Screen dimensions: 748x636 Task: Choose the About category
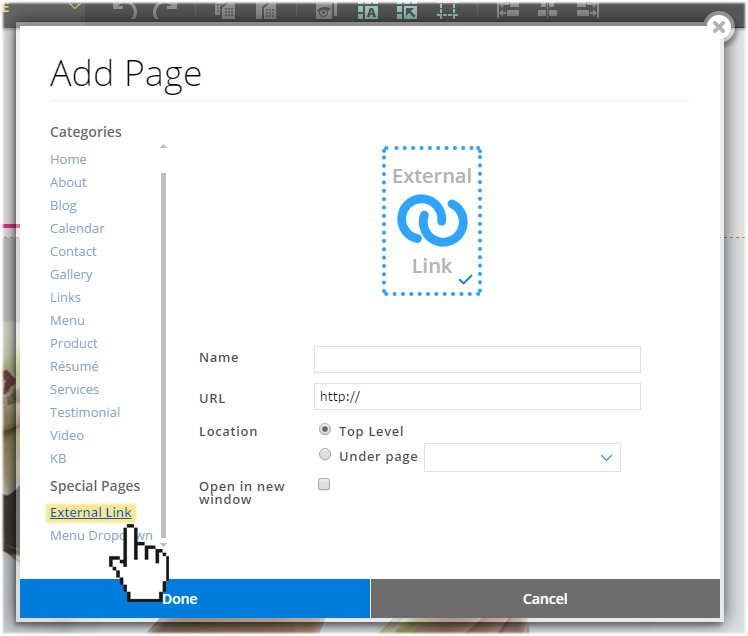click(x=68, y=182)
